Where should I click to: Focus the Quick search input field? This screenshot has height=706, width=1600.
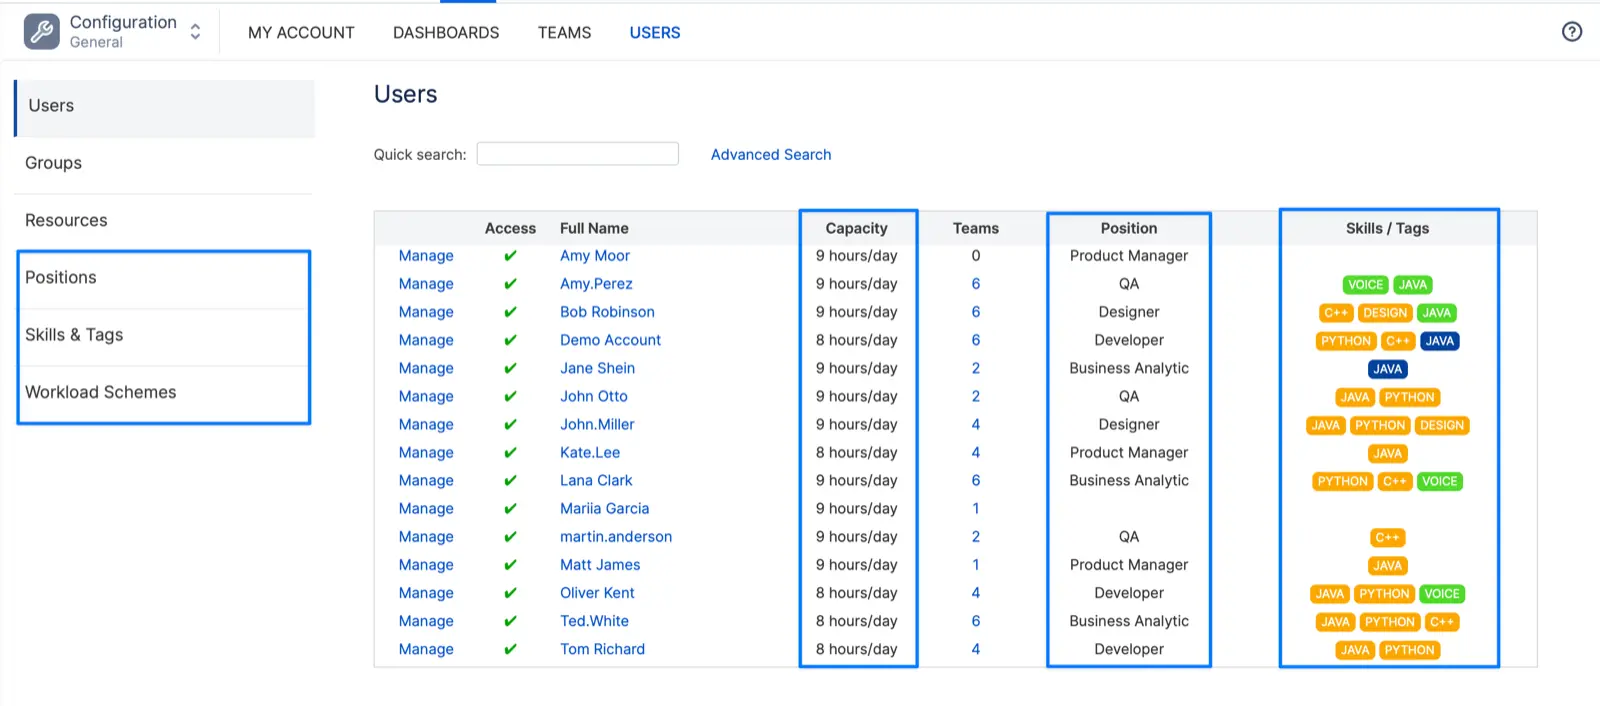pyautogui.click(x=577, y=154)
